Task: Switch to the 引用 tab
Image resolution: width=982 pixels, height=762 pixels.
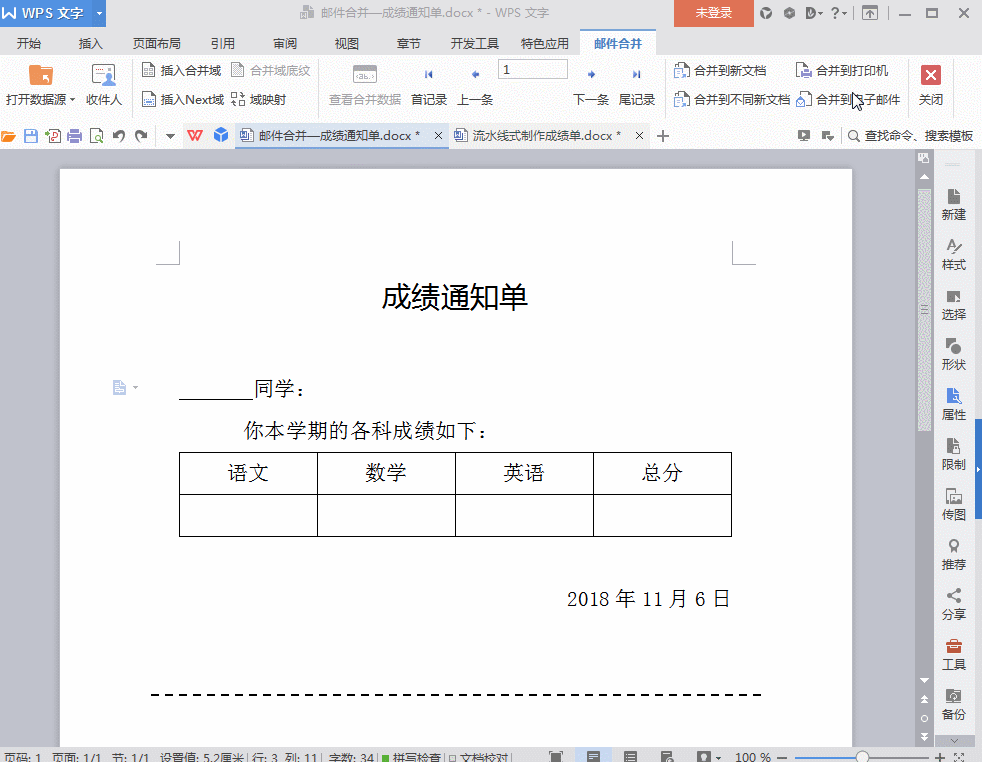Action: pos(222,43)
